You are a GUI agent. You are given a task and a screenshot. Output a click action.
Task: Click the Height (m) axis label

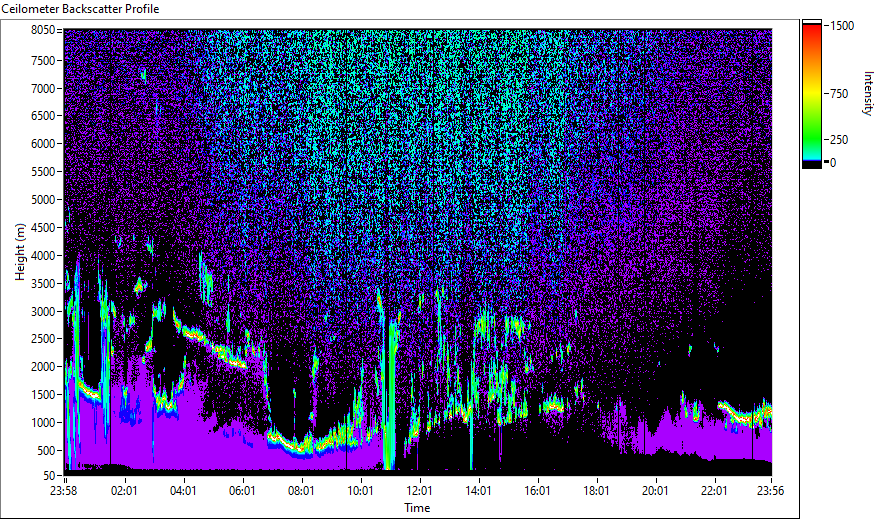(20, 252)
